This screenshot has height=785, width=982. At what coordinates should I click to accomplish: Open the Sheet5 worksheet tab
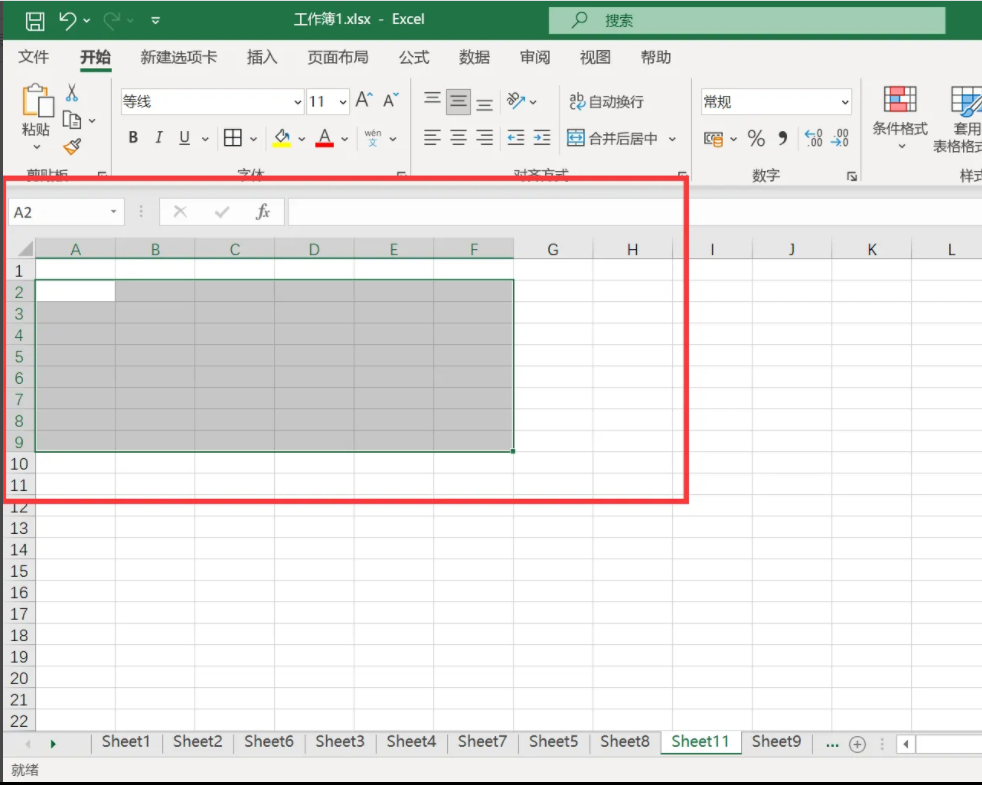tap(553, 741)
